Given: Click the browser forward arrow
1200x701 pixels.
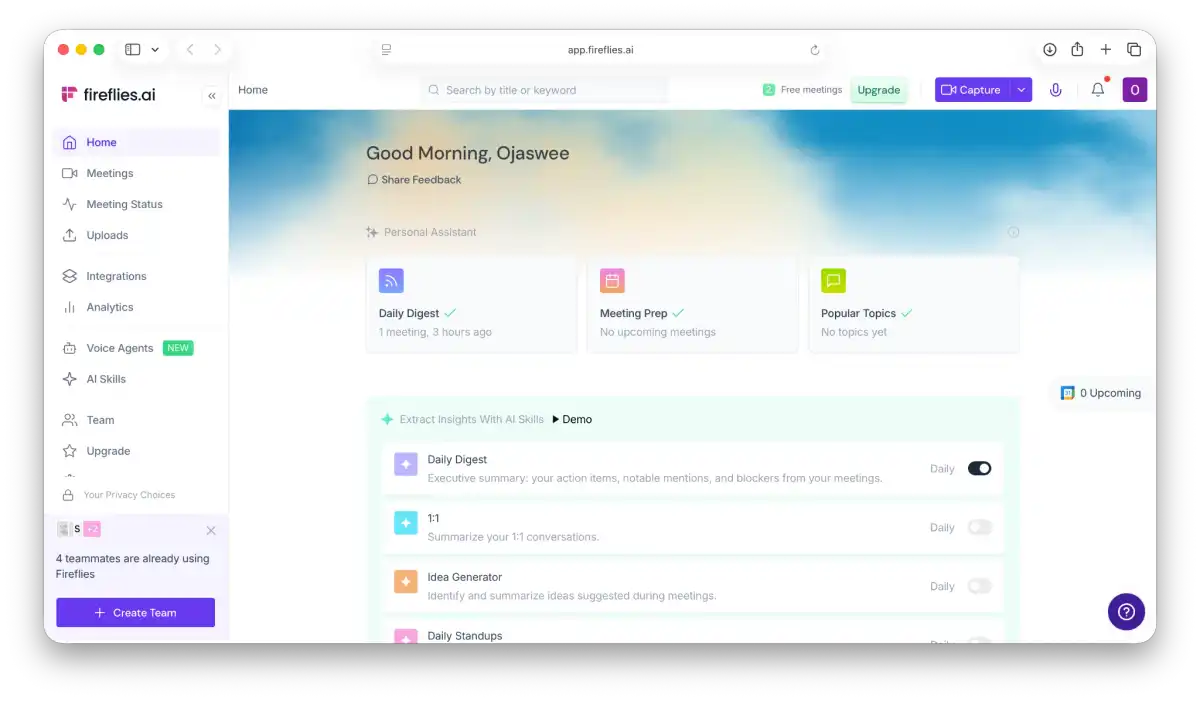Looking at the screenshot, I should pos(217,49).
